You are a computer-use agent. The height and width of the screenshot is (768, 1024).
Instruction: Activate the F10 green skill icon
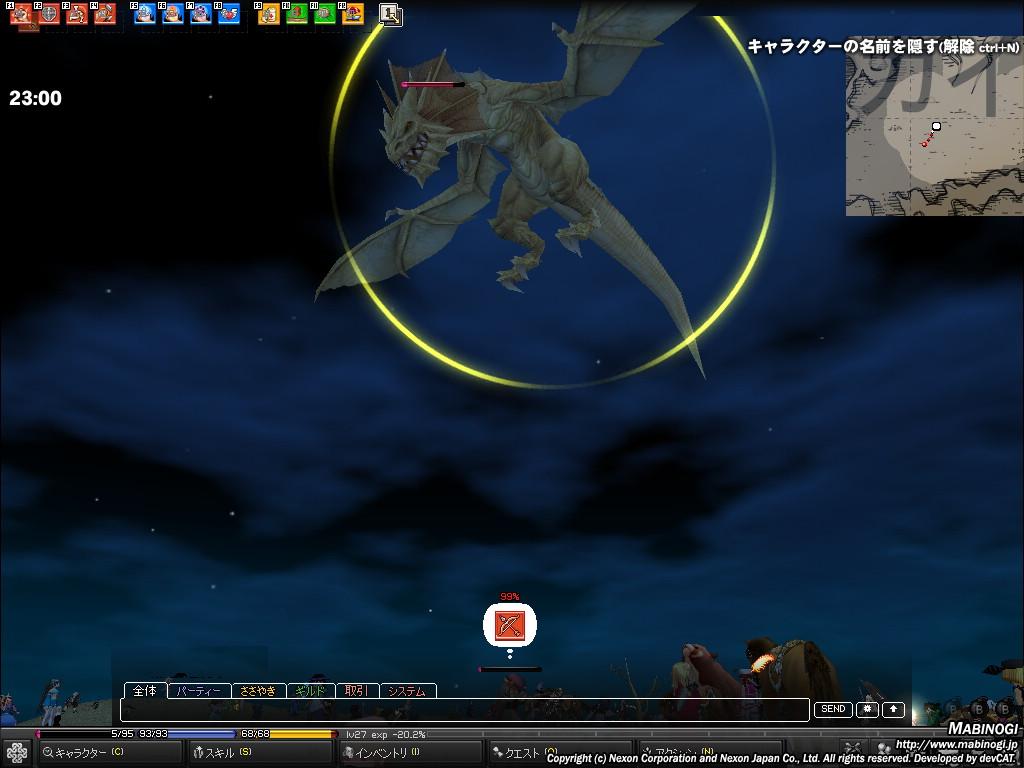coord(297,14)
